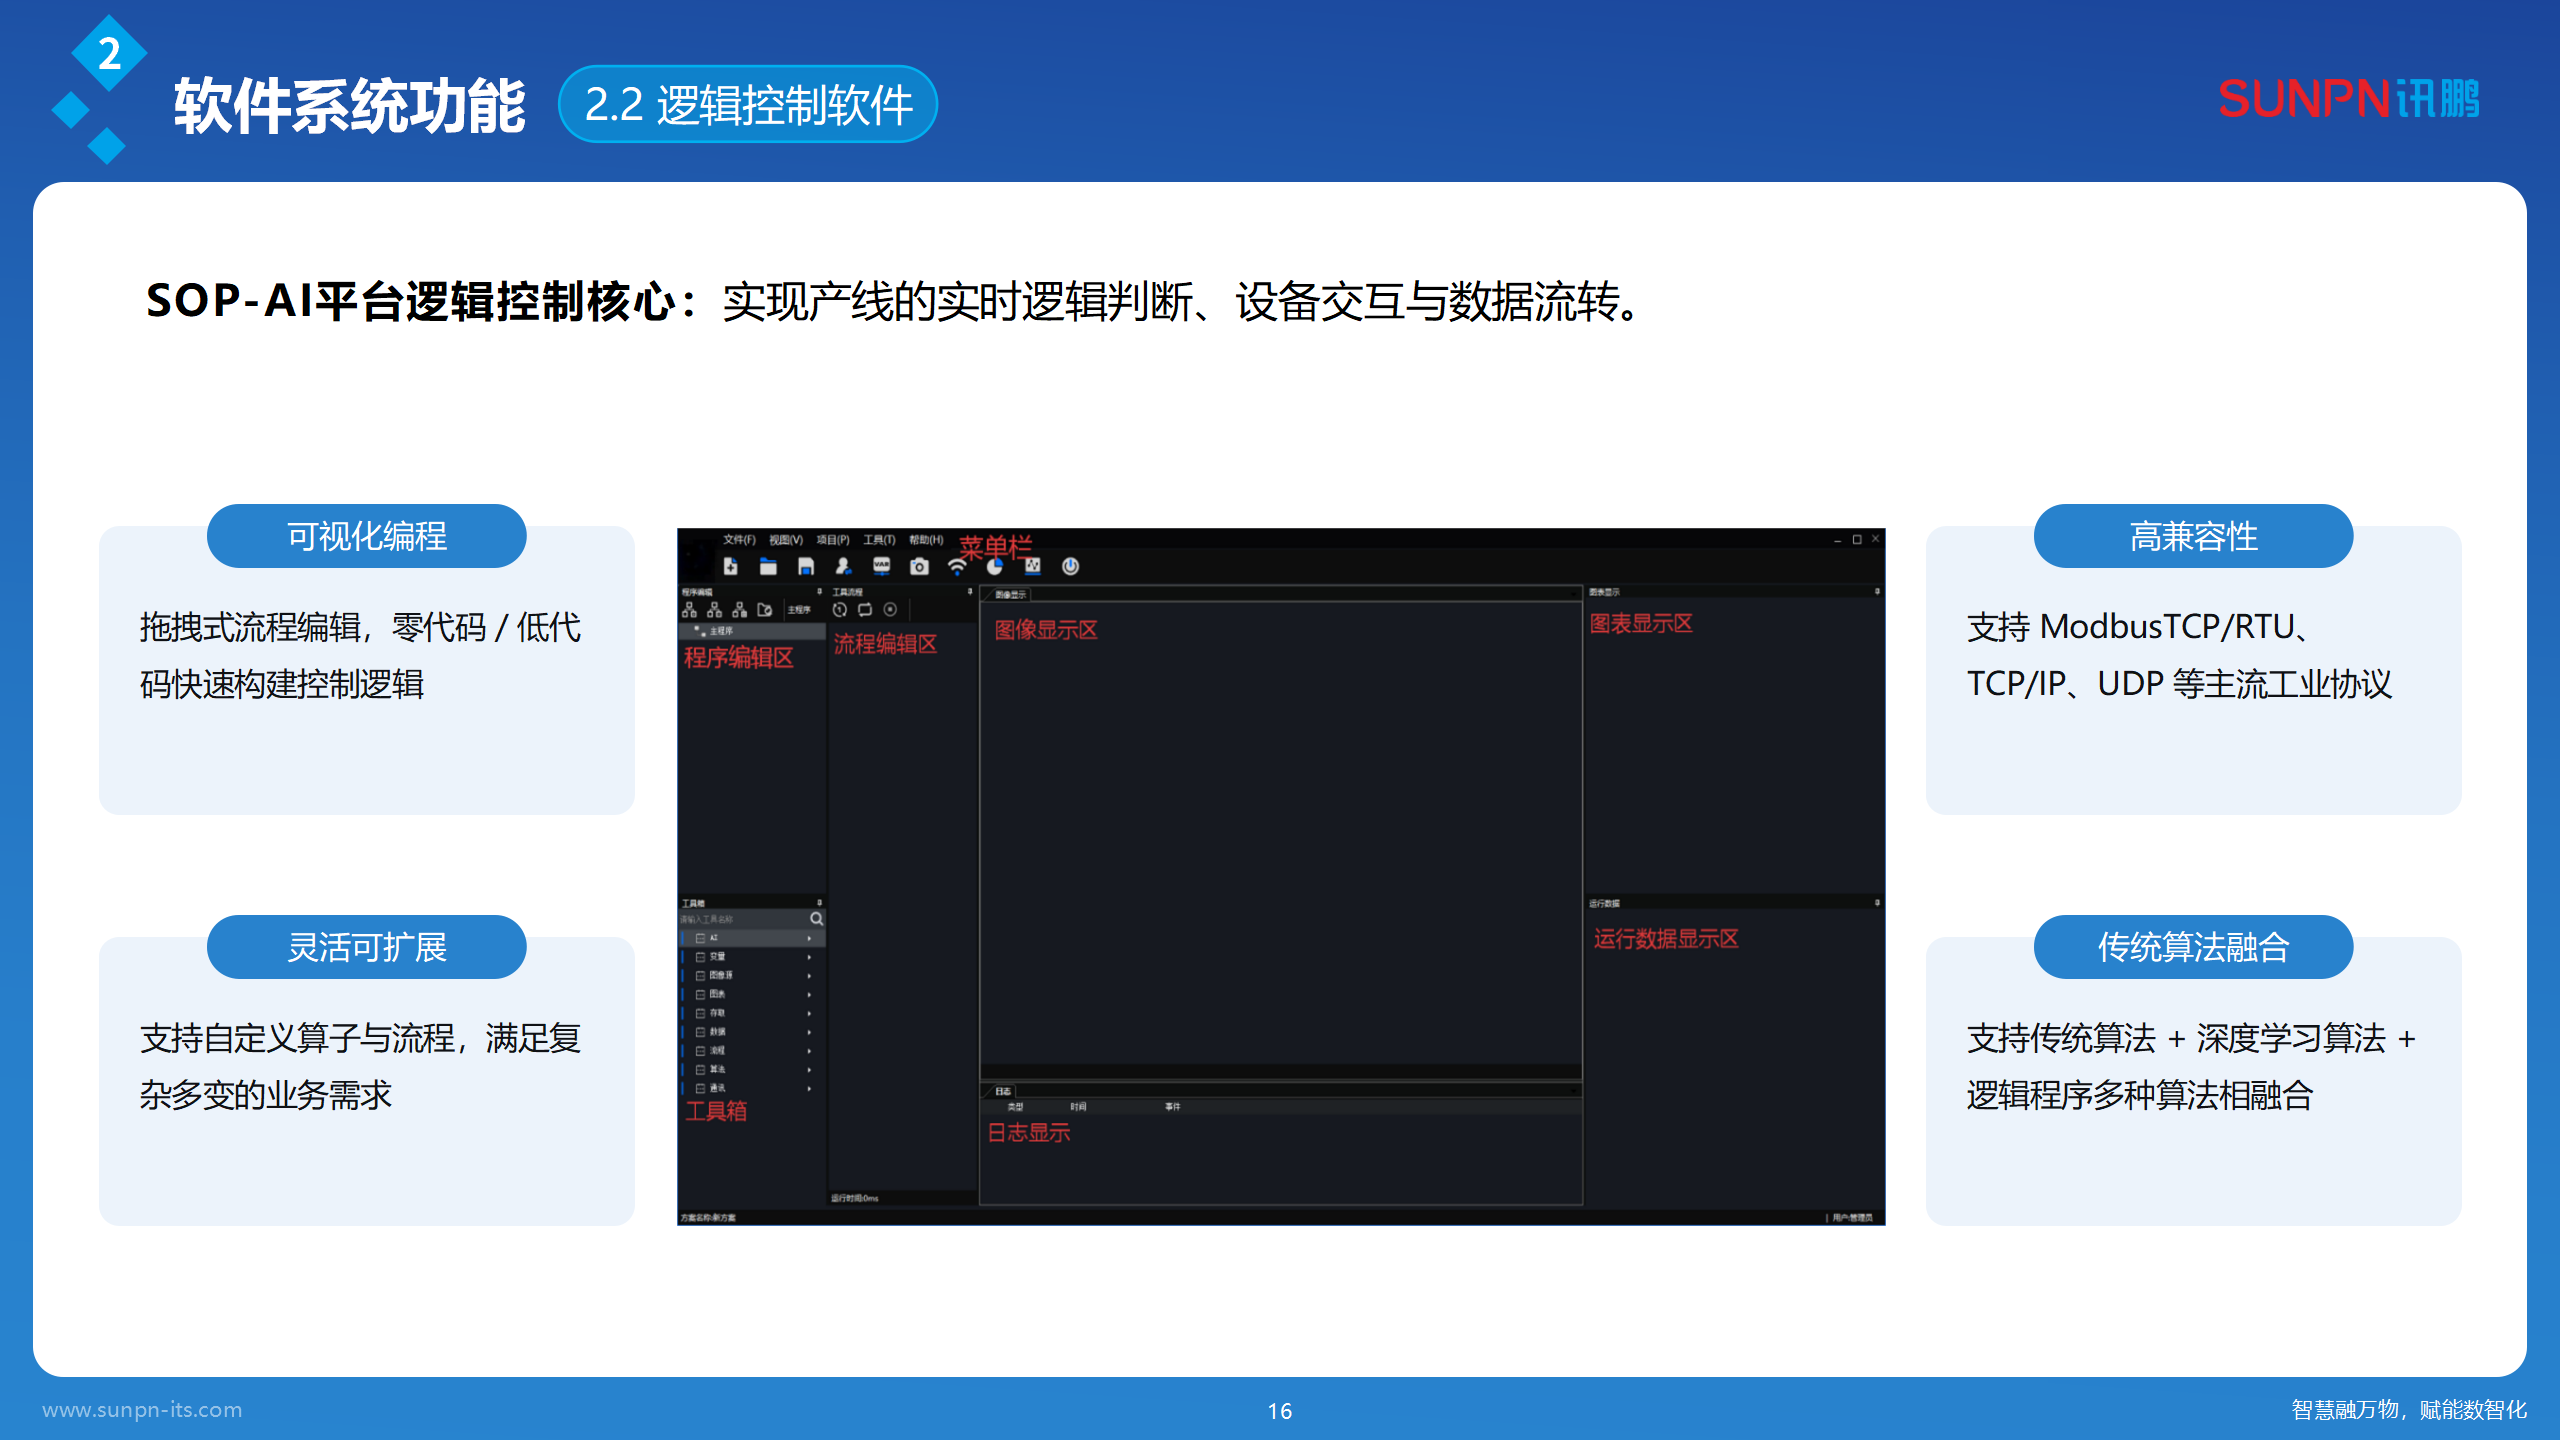Capture an image with the camera icon
Screen dimensions: 2560x1440
(921, 568)
